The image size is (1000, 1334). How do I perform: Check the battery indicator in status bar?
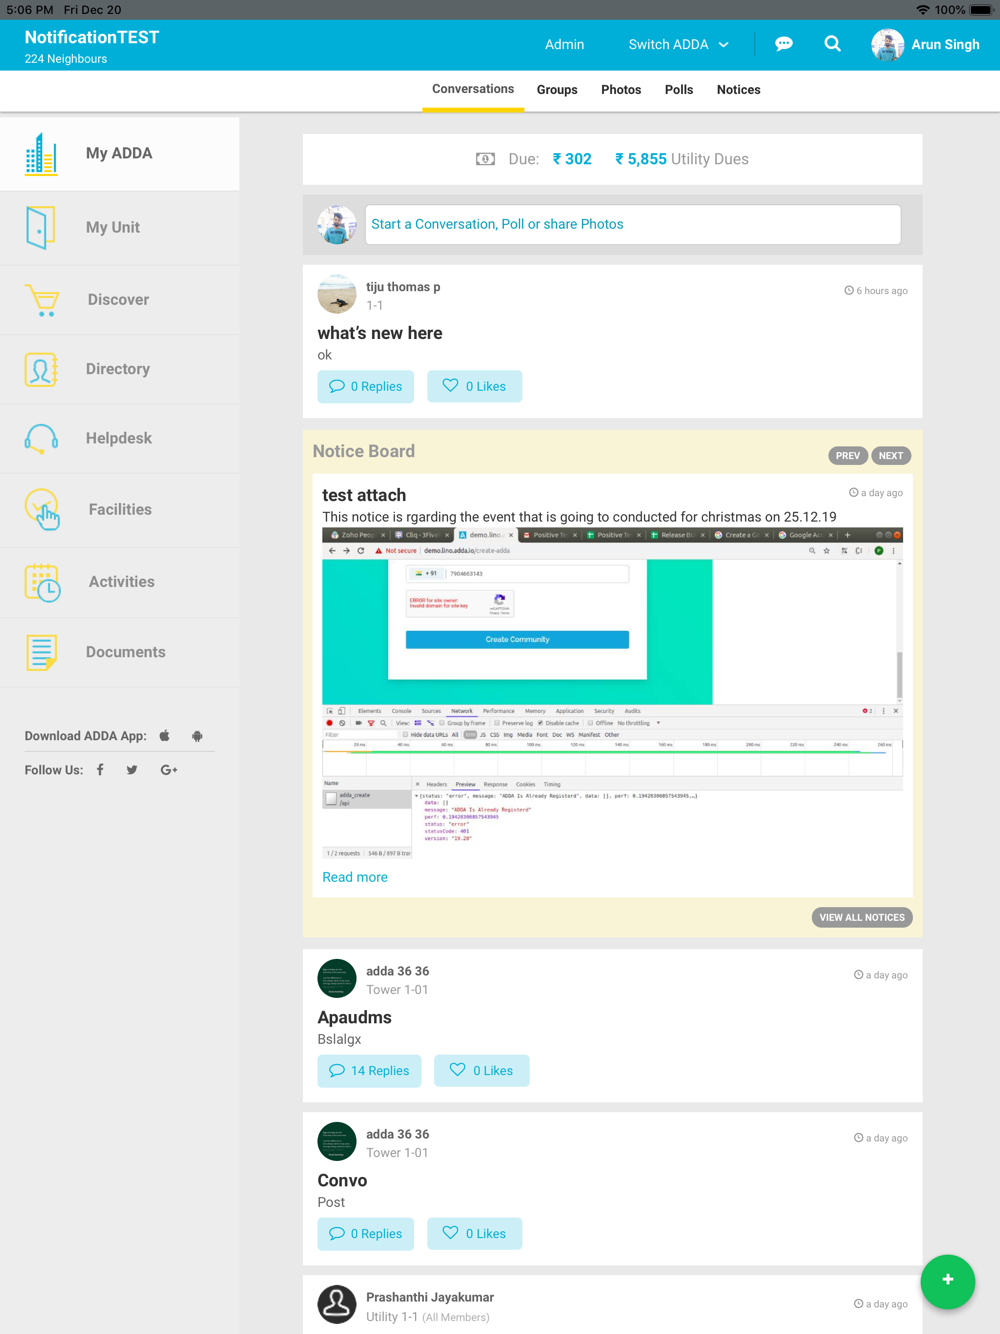click(x=980, y=10)
